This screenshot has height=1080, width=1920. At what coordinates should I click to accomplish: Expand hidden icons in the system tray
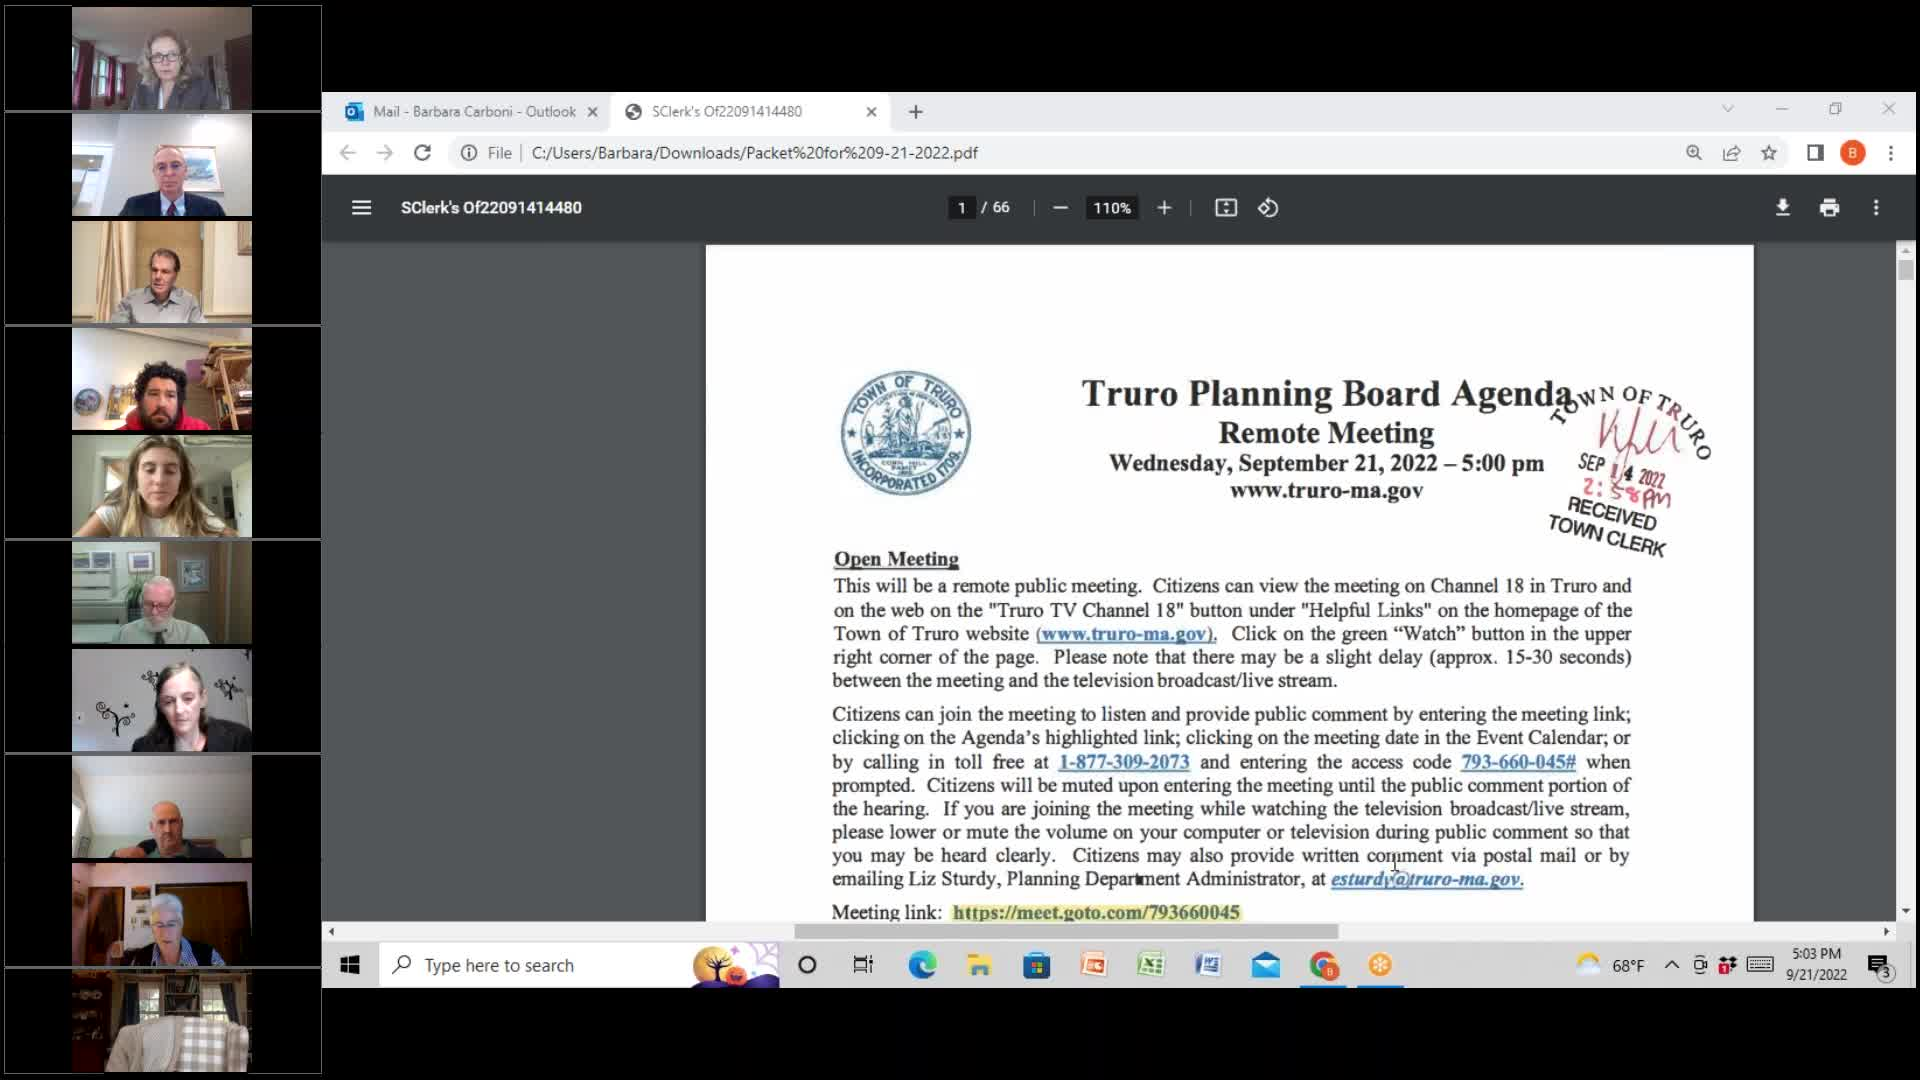tap(1671, 965)
